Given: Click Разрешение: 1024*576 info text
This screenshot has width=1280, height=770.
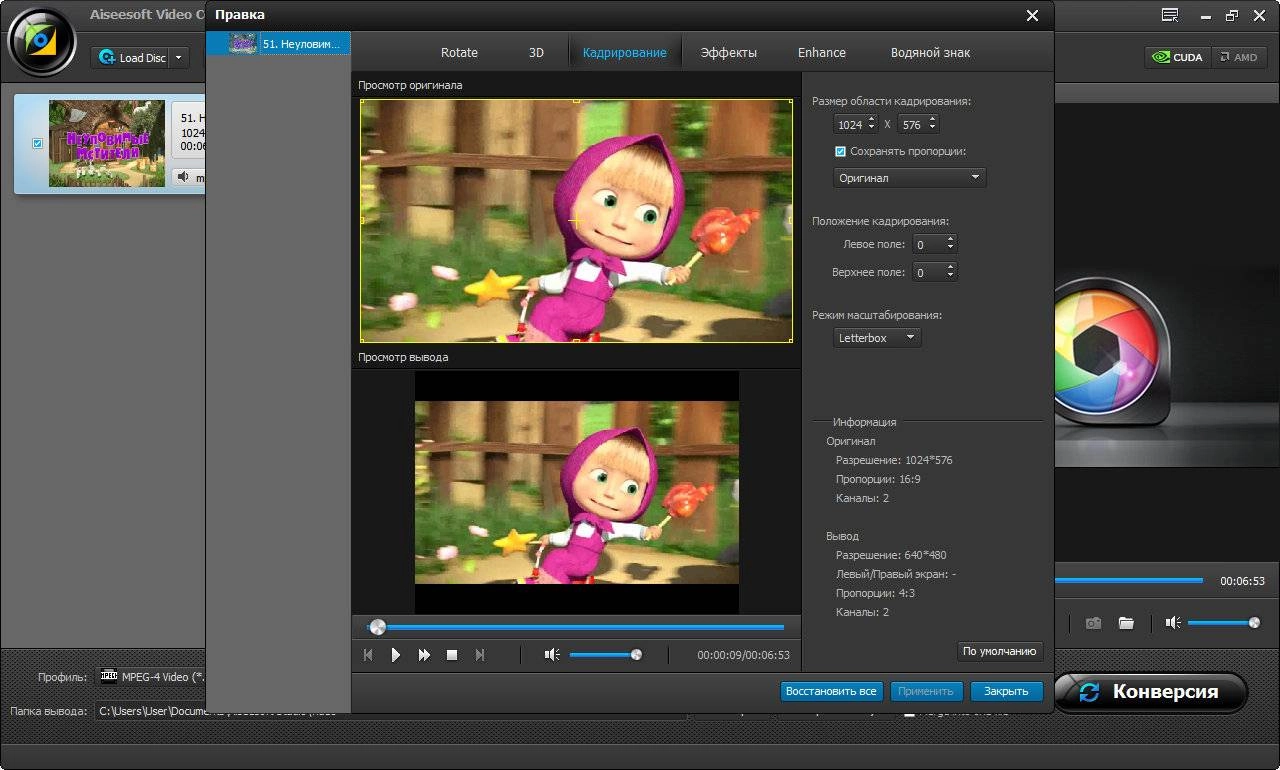Looking at the screenshot, I should pos(894,461).
